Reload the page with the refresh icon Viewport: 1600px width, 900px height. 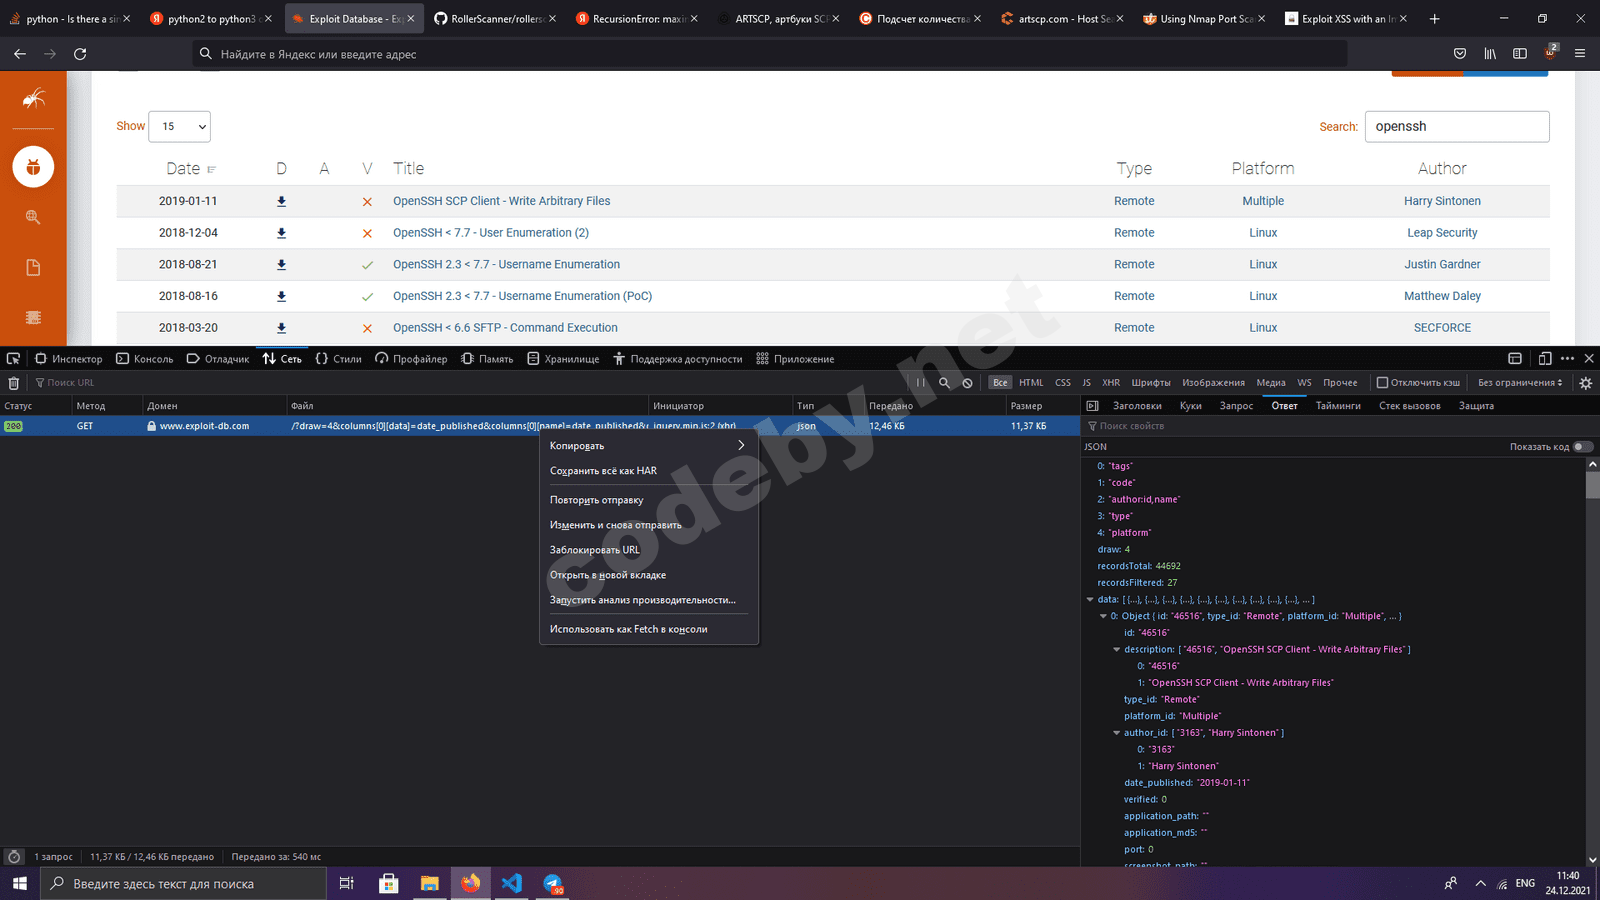click(x=80, y=54)
